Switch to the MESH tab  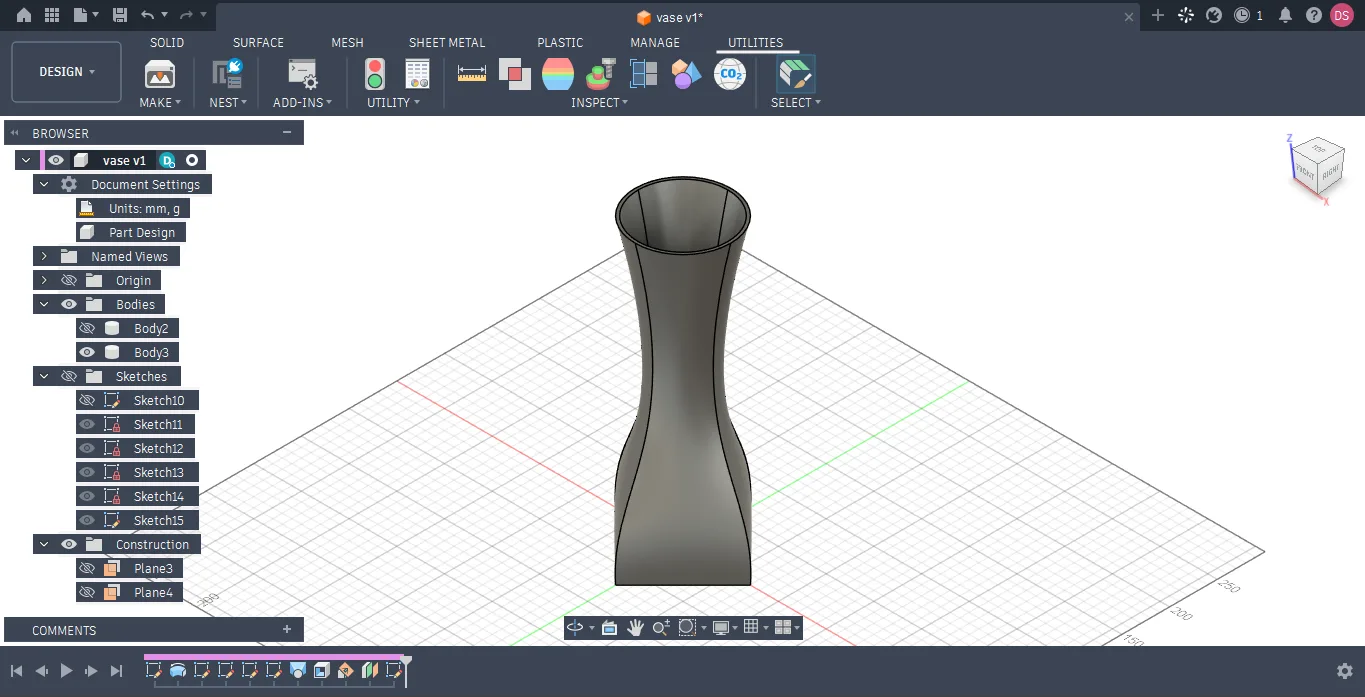pyautogui.click(x=347, y=43)
